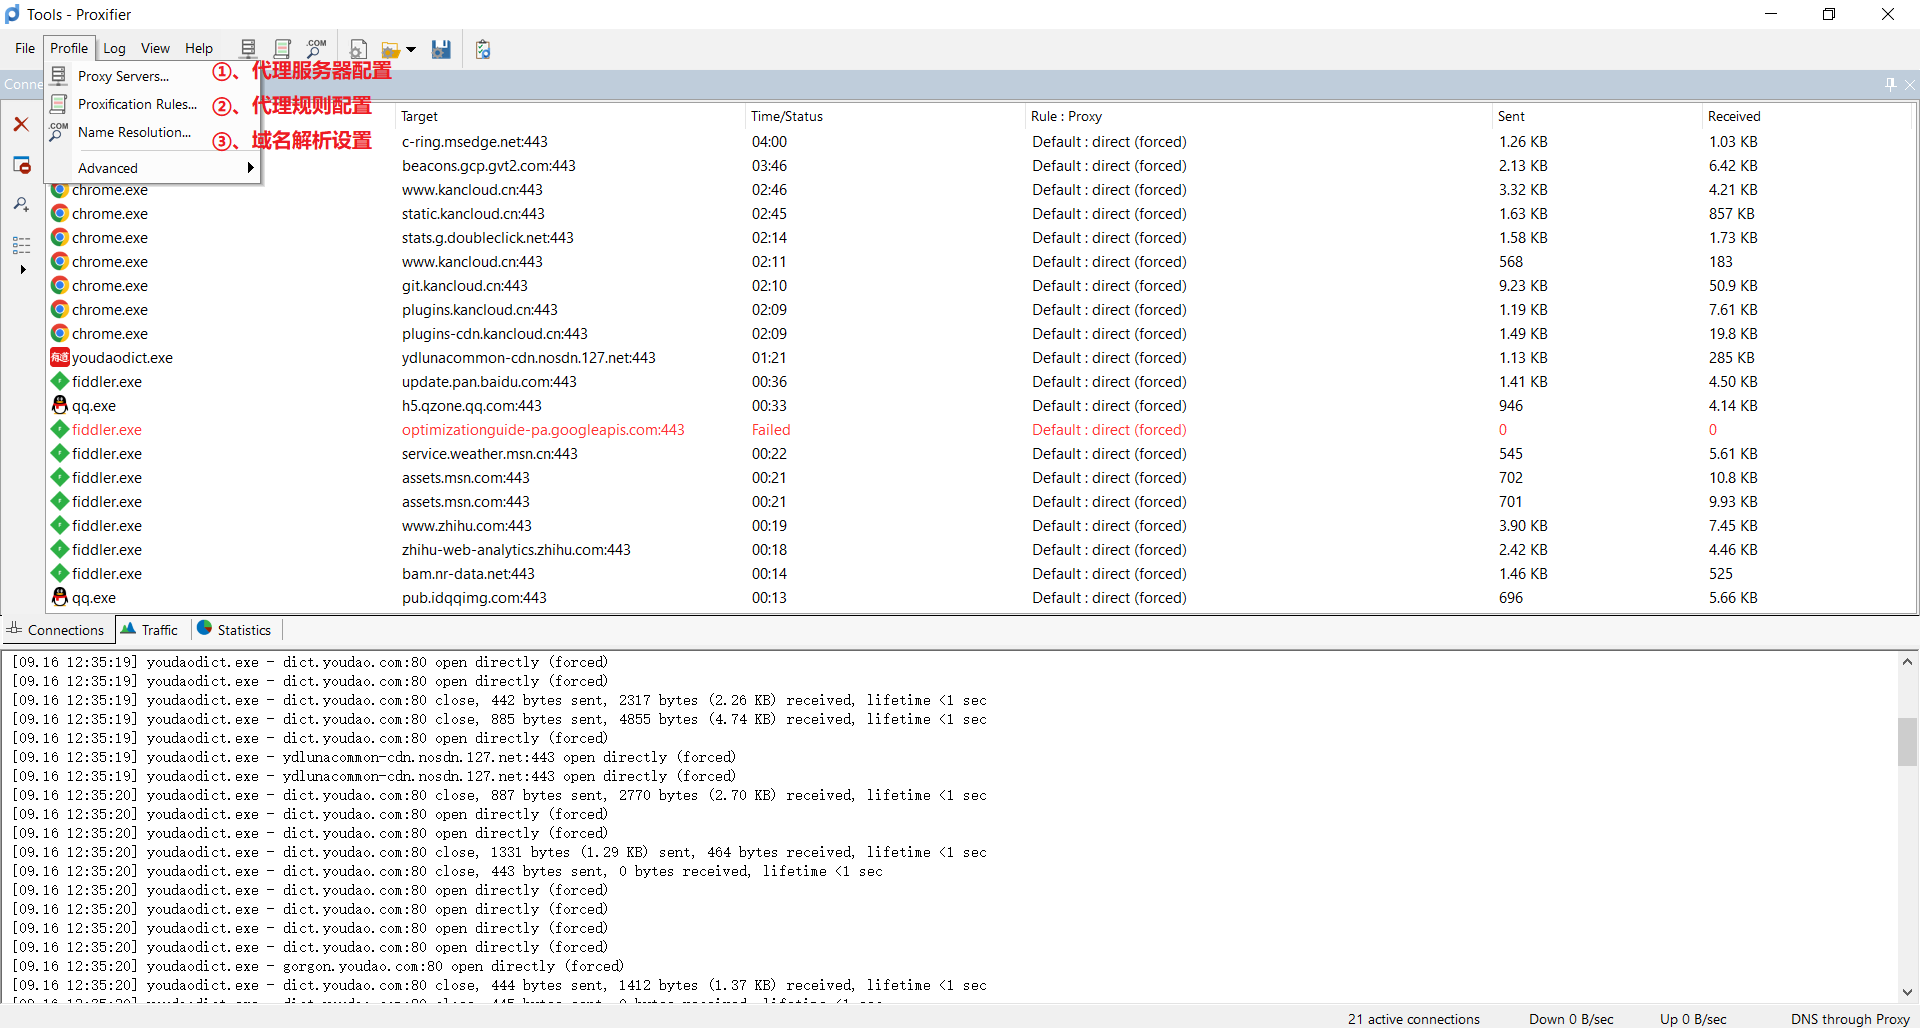The image size is (1920, 1028).
Task: Open Proxy Servers toolbar icon
Action: click(248, 48)
